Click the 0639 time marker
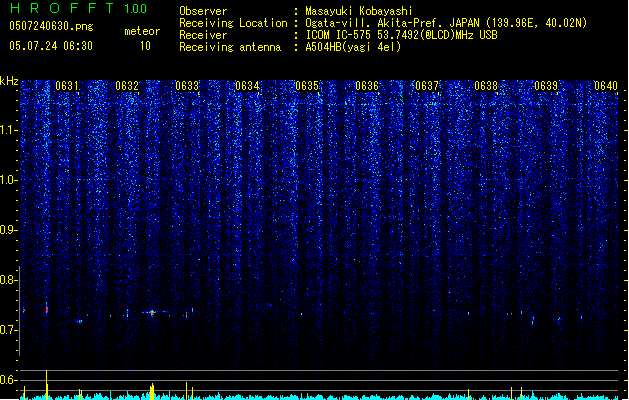The width and height of the screenshot is (629, 400). point(546,86)
